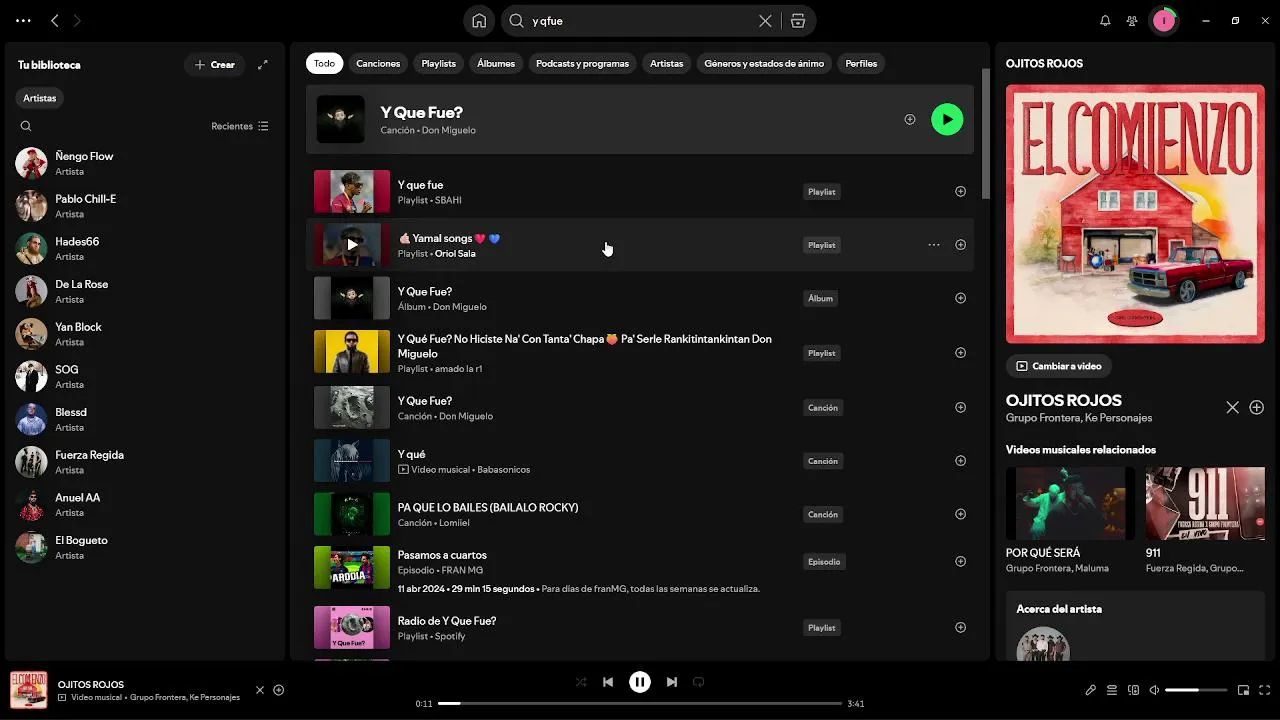Add 'Y que fue' SBAHI playlist to library

960,191
